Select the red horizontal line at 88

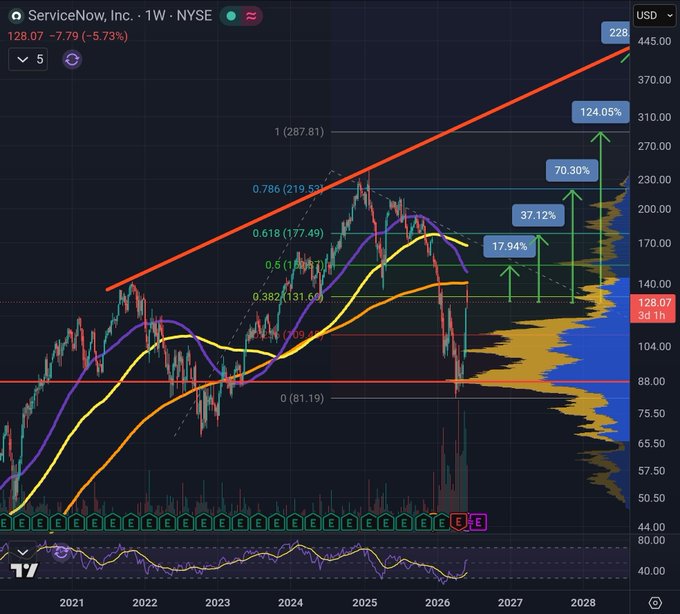point(314,382)
